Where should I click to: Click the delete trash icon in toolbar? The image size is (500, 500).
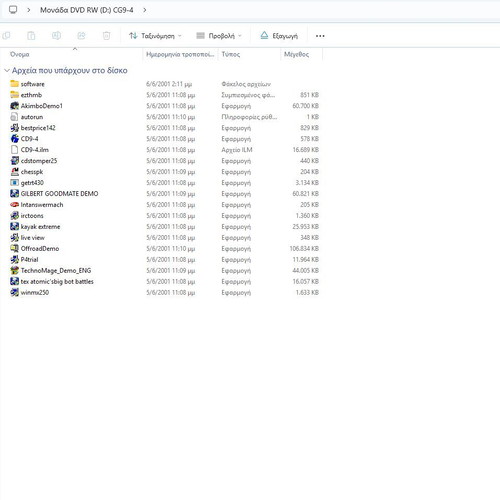(x=106, y=36)
